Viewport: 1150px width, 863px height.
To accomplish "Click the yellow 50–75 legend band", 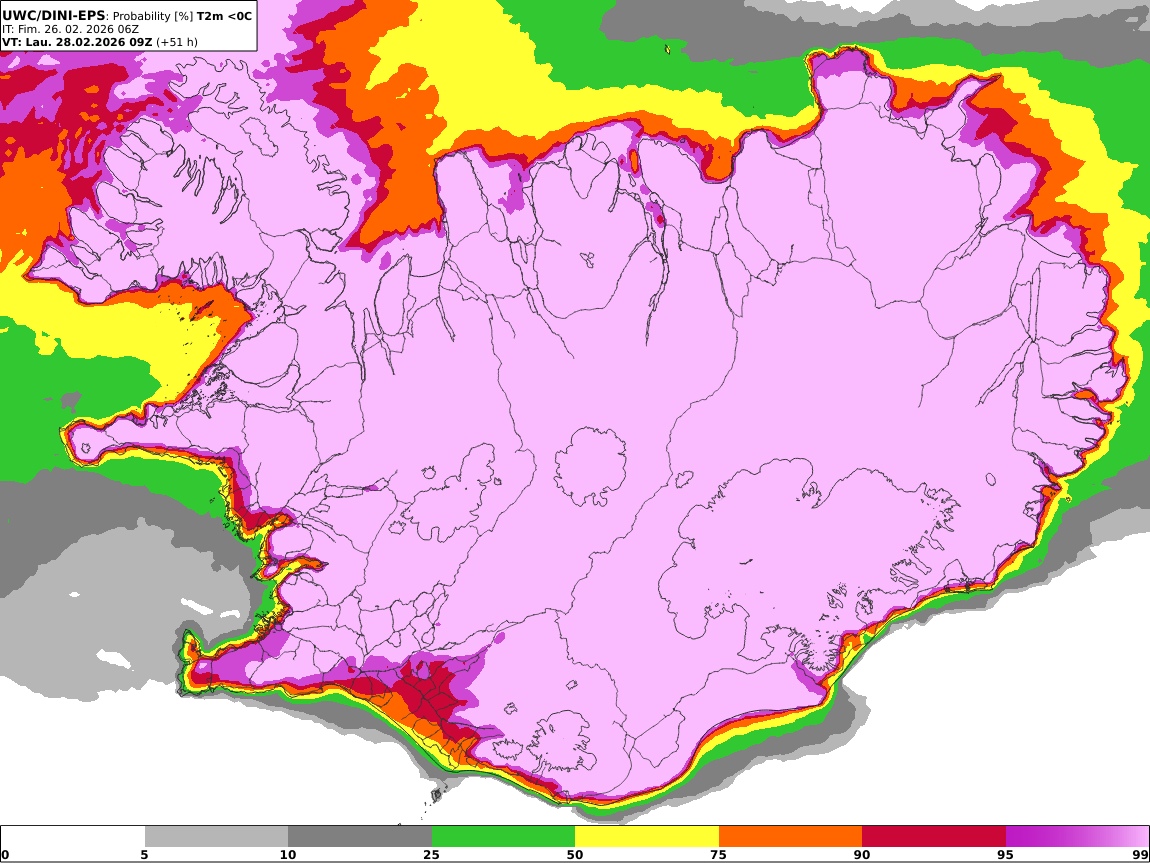I will tap(647, 837).
